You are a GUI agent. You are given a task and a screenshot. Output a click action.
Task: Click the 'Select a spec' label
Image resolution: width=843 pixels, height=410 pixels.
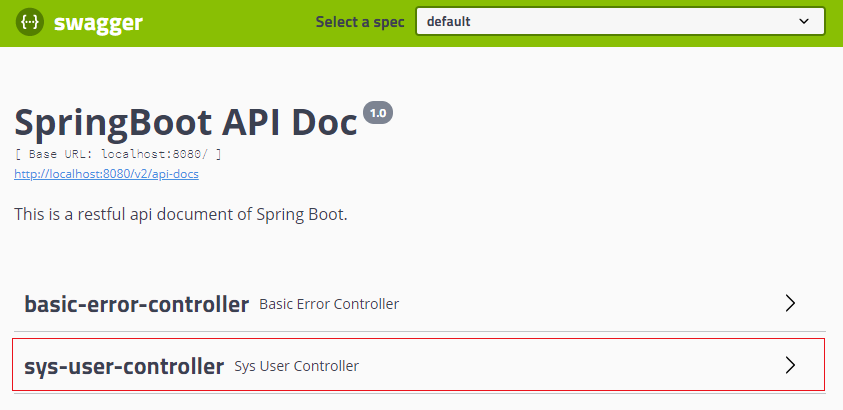(360, 22)
